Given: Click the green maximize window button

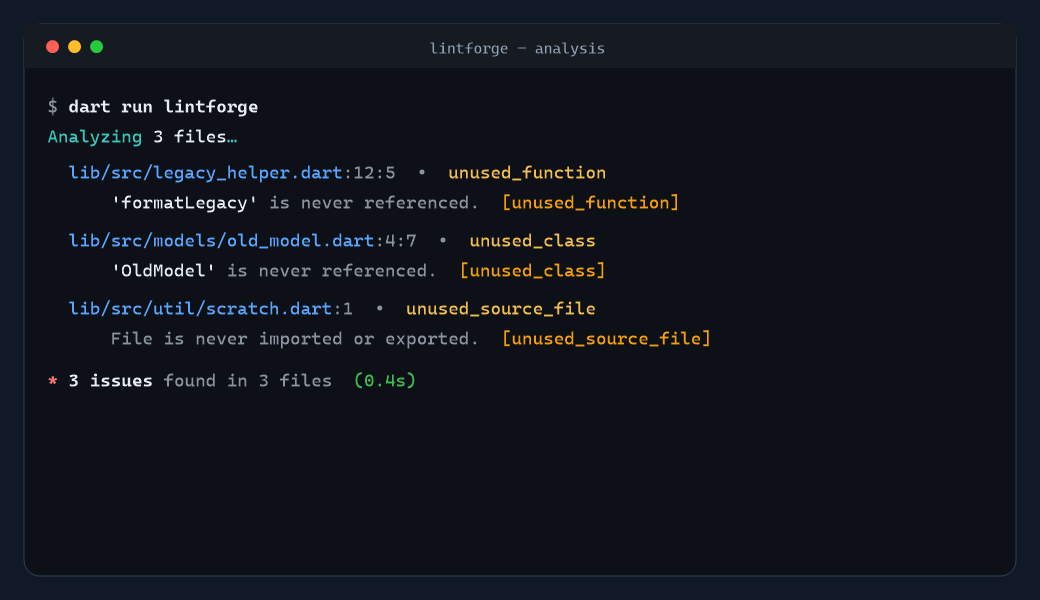Looking at the screenshot, I should 96,46.
